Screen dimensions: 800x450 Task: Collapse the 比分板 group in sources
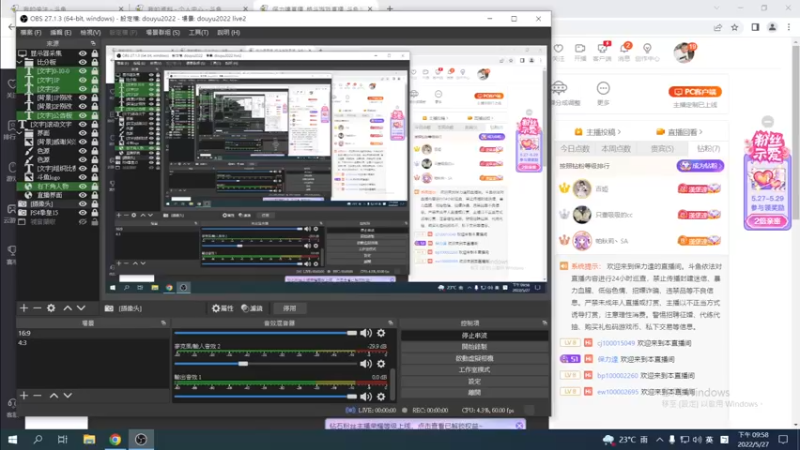[19, 62]
